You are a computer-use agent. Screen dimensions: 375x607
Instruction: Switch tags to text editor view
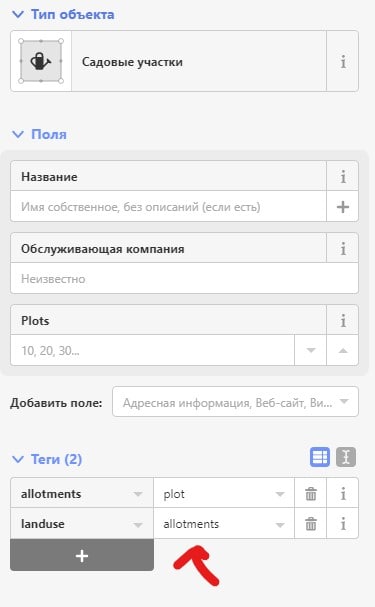coord(346,457)
